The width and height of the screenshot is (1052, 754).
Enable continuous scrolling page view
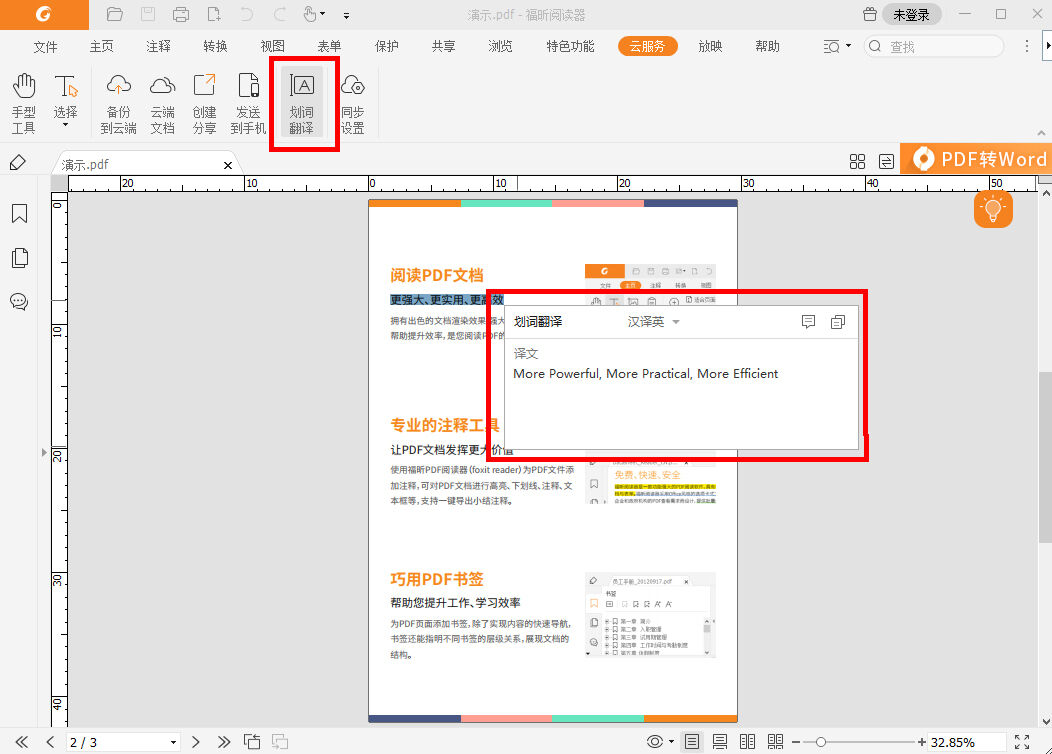click(x=719, y=741)
